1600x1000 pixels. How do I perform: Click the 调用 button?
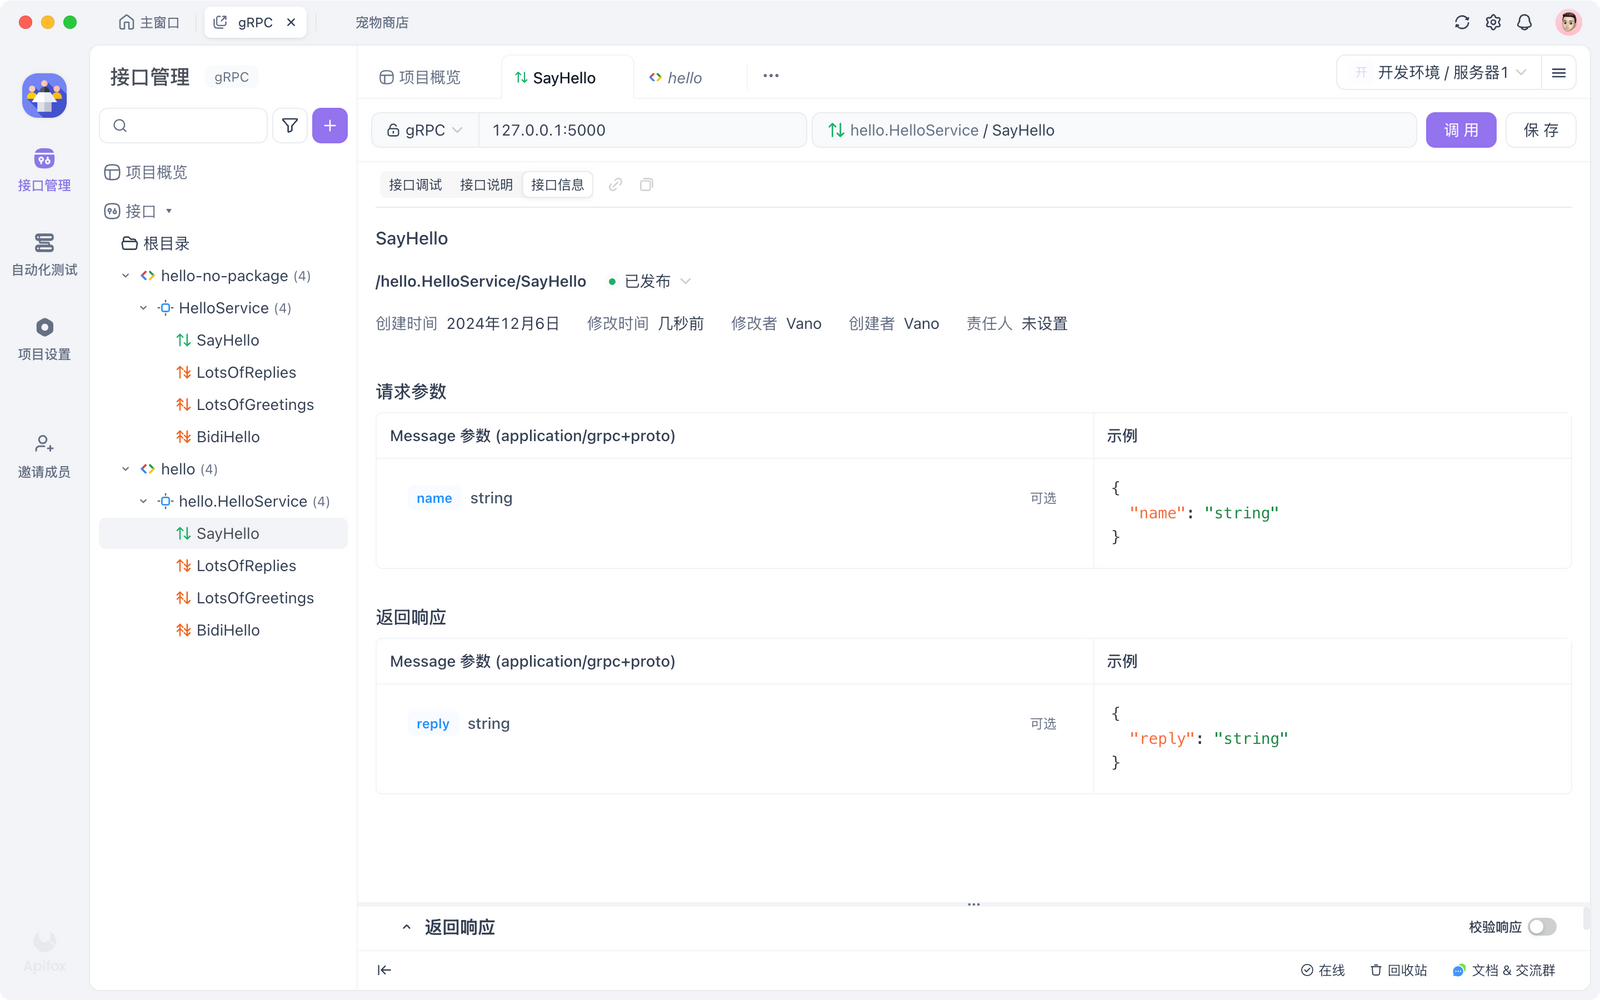1460,130
